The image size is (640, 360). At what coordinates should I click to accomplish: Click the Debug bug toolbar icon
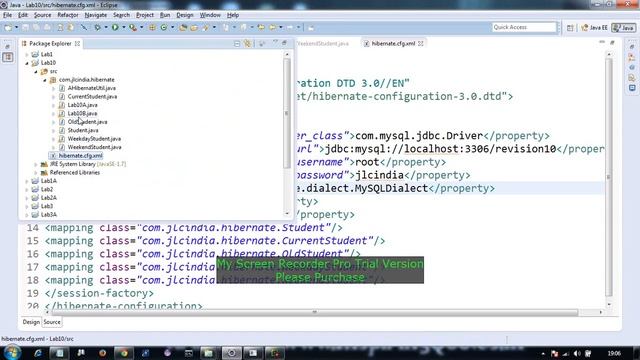click(98, 27)
